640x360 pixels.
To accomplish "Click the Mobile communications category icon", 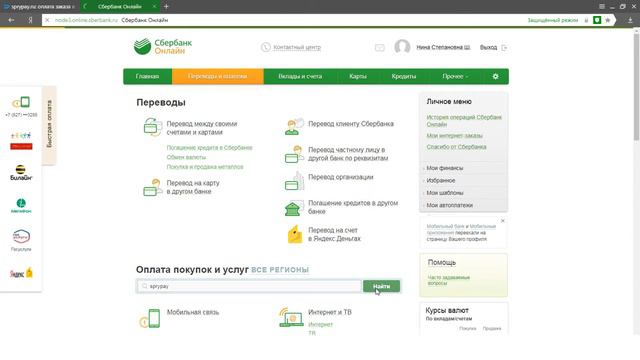I will click(x=150, y=318).
